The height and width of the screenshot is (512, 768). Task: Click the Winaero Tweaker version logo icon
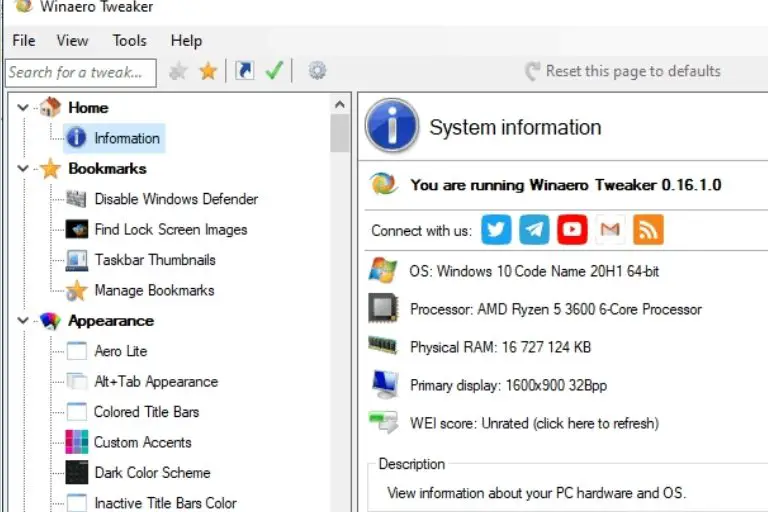pyautogui.click(x=383, y=184)
